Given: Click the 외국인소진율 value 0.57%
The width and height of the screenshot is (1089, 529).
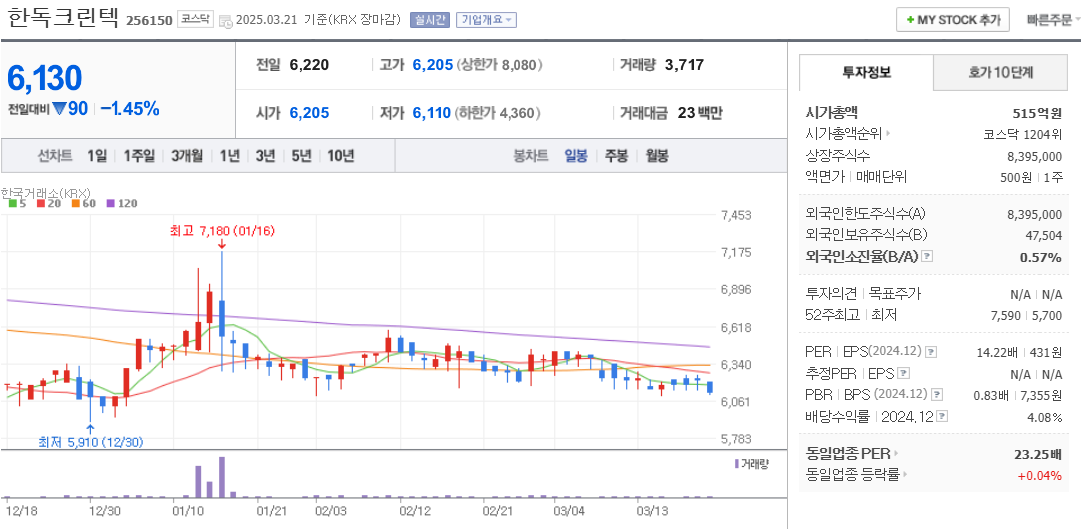Looking at the screenshot, I should (x=1040, y=258).
